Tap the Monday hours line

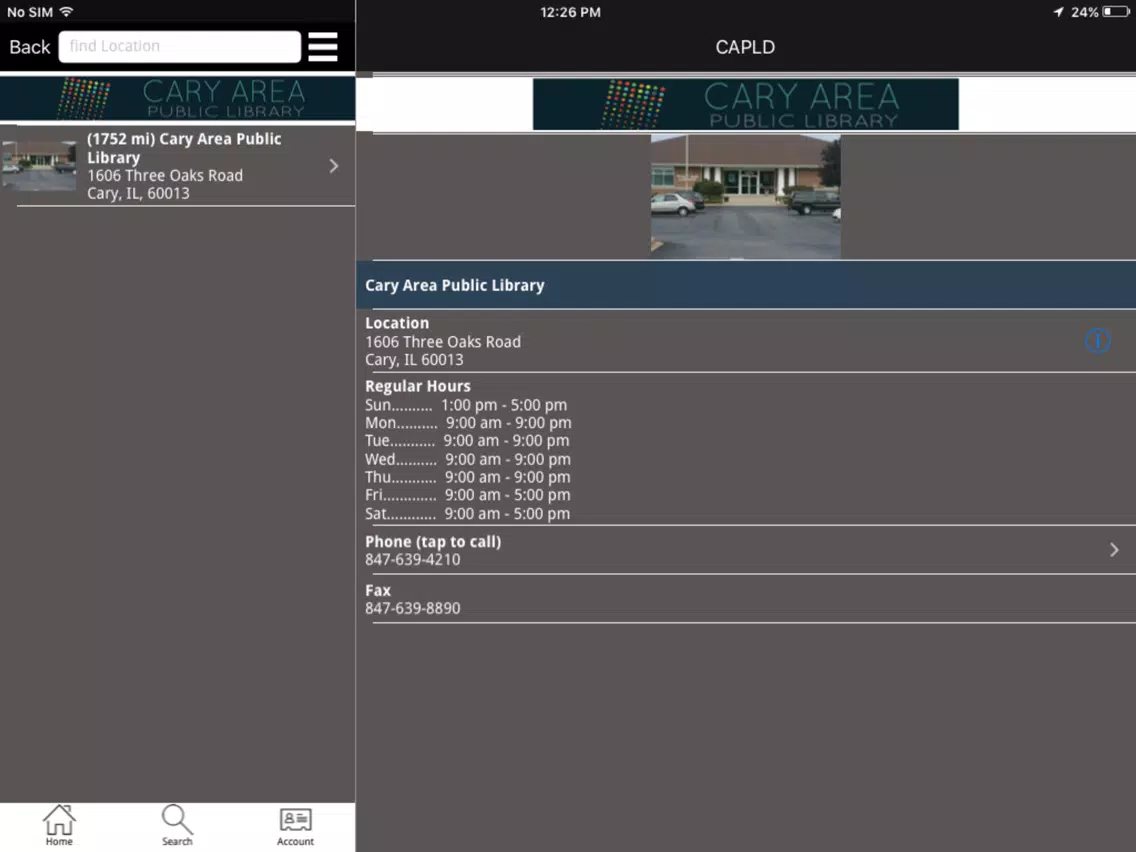pyautogui.click(x=468, y=422)
